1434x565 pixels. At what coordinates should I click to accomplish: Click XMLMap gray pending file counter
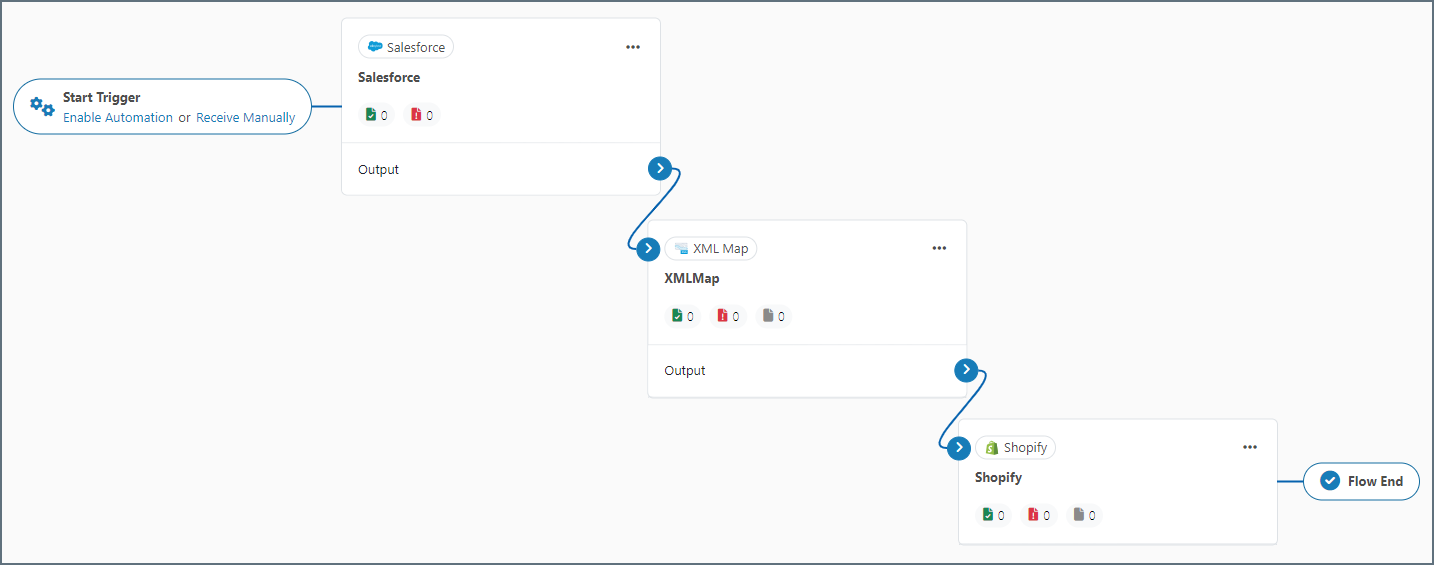773,316
